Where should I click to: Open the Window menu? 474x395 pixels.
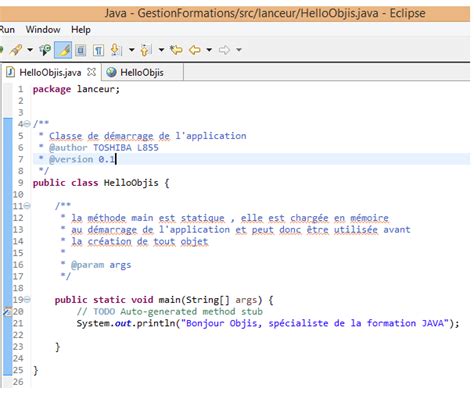[x=43, y=30]
